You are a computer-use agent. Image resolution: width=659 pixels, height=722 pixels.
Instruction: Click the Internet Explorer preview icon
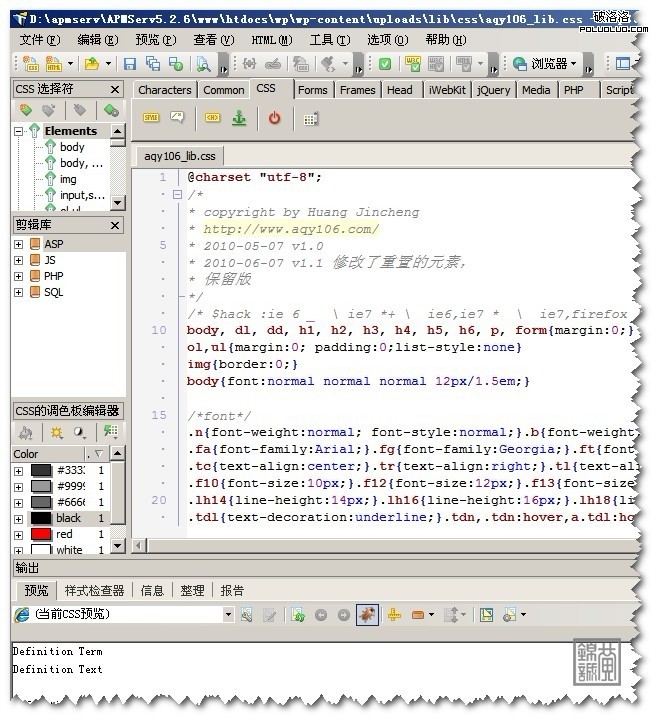(x=520, y=64)
